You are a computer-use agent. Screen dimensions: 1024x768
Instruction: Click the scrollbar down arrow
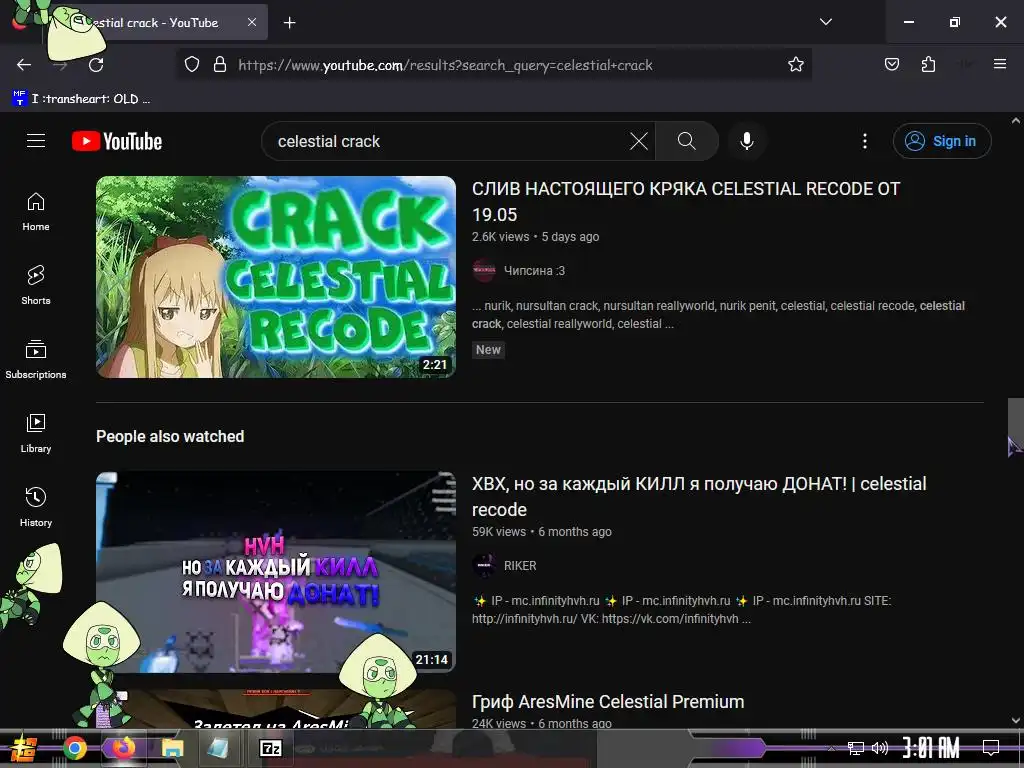1016,720
